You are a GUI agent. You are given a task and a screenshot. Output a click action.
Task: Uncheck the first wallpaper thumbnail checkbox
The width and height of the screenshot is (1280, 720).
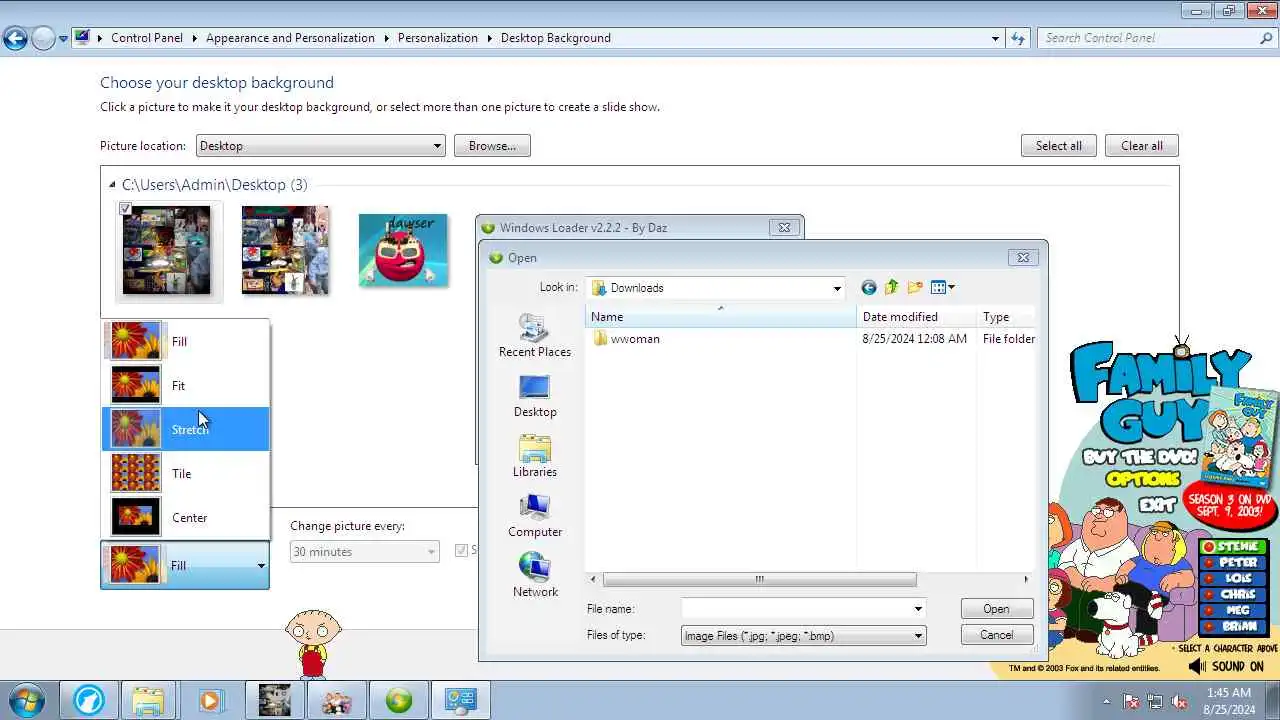pyautogui.click(x=125, y=209)
